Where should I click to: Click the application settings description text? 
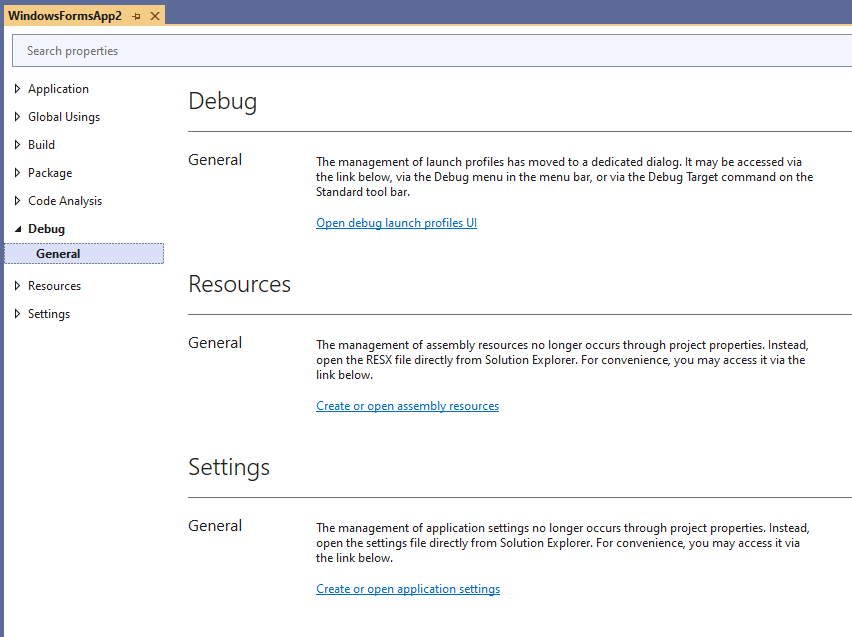(562, 542)
